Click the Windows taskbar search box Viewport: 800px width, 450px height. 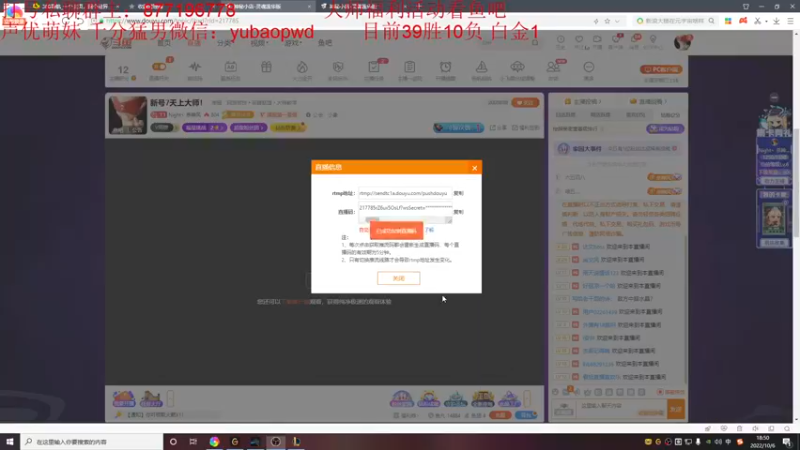[x=92, y=441]
